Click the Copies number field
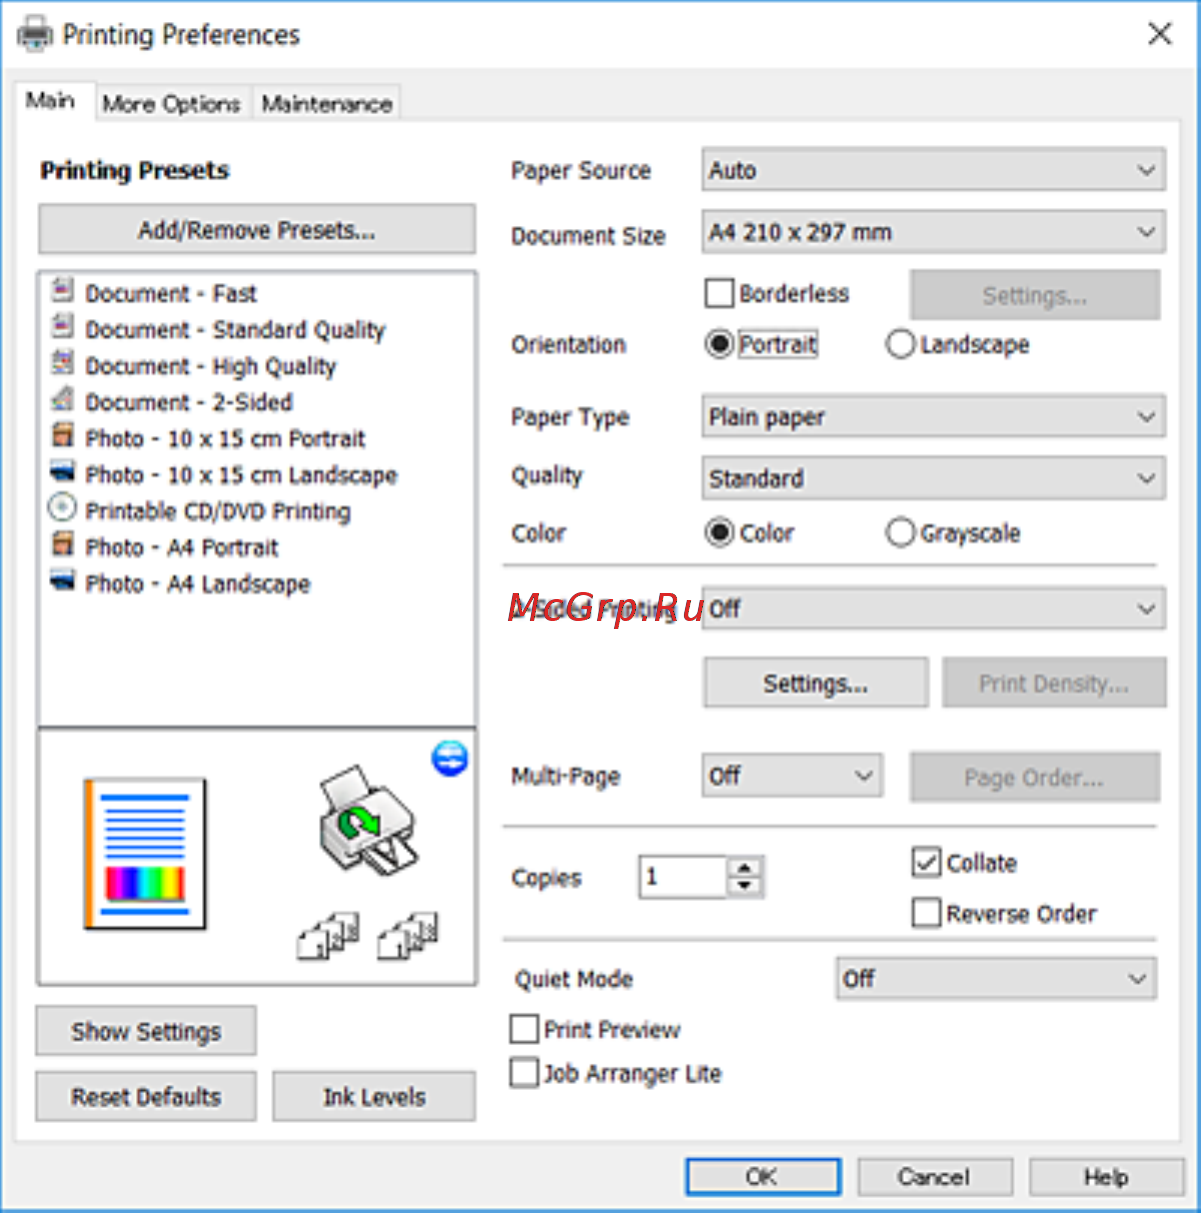 (682, 877)
